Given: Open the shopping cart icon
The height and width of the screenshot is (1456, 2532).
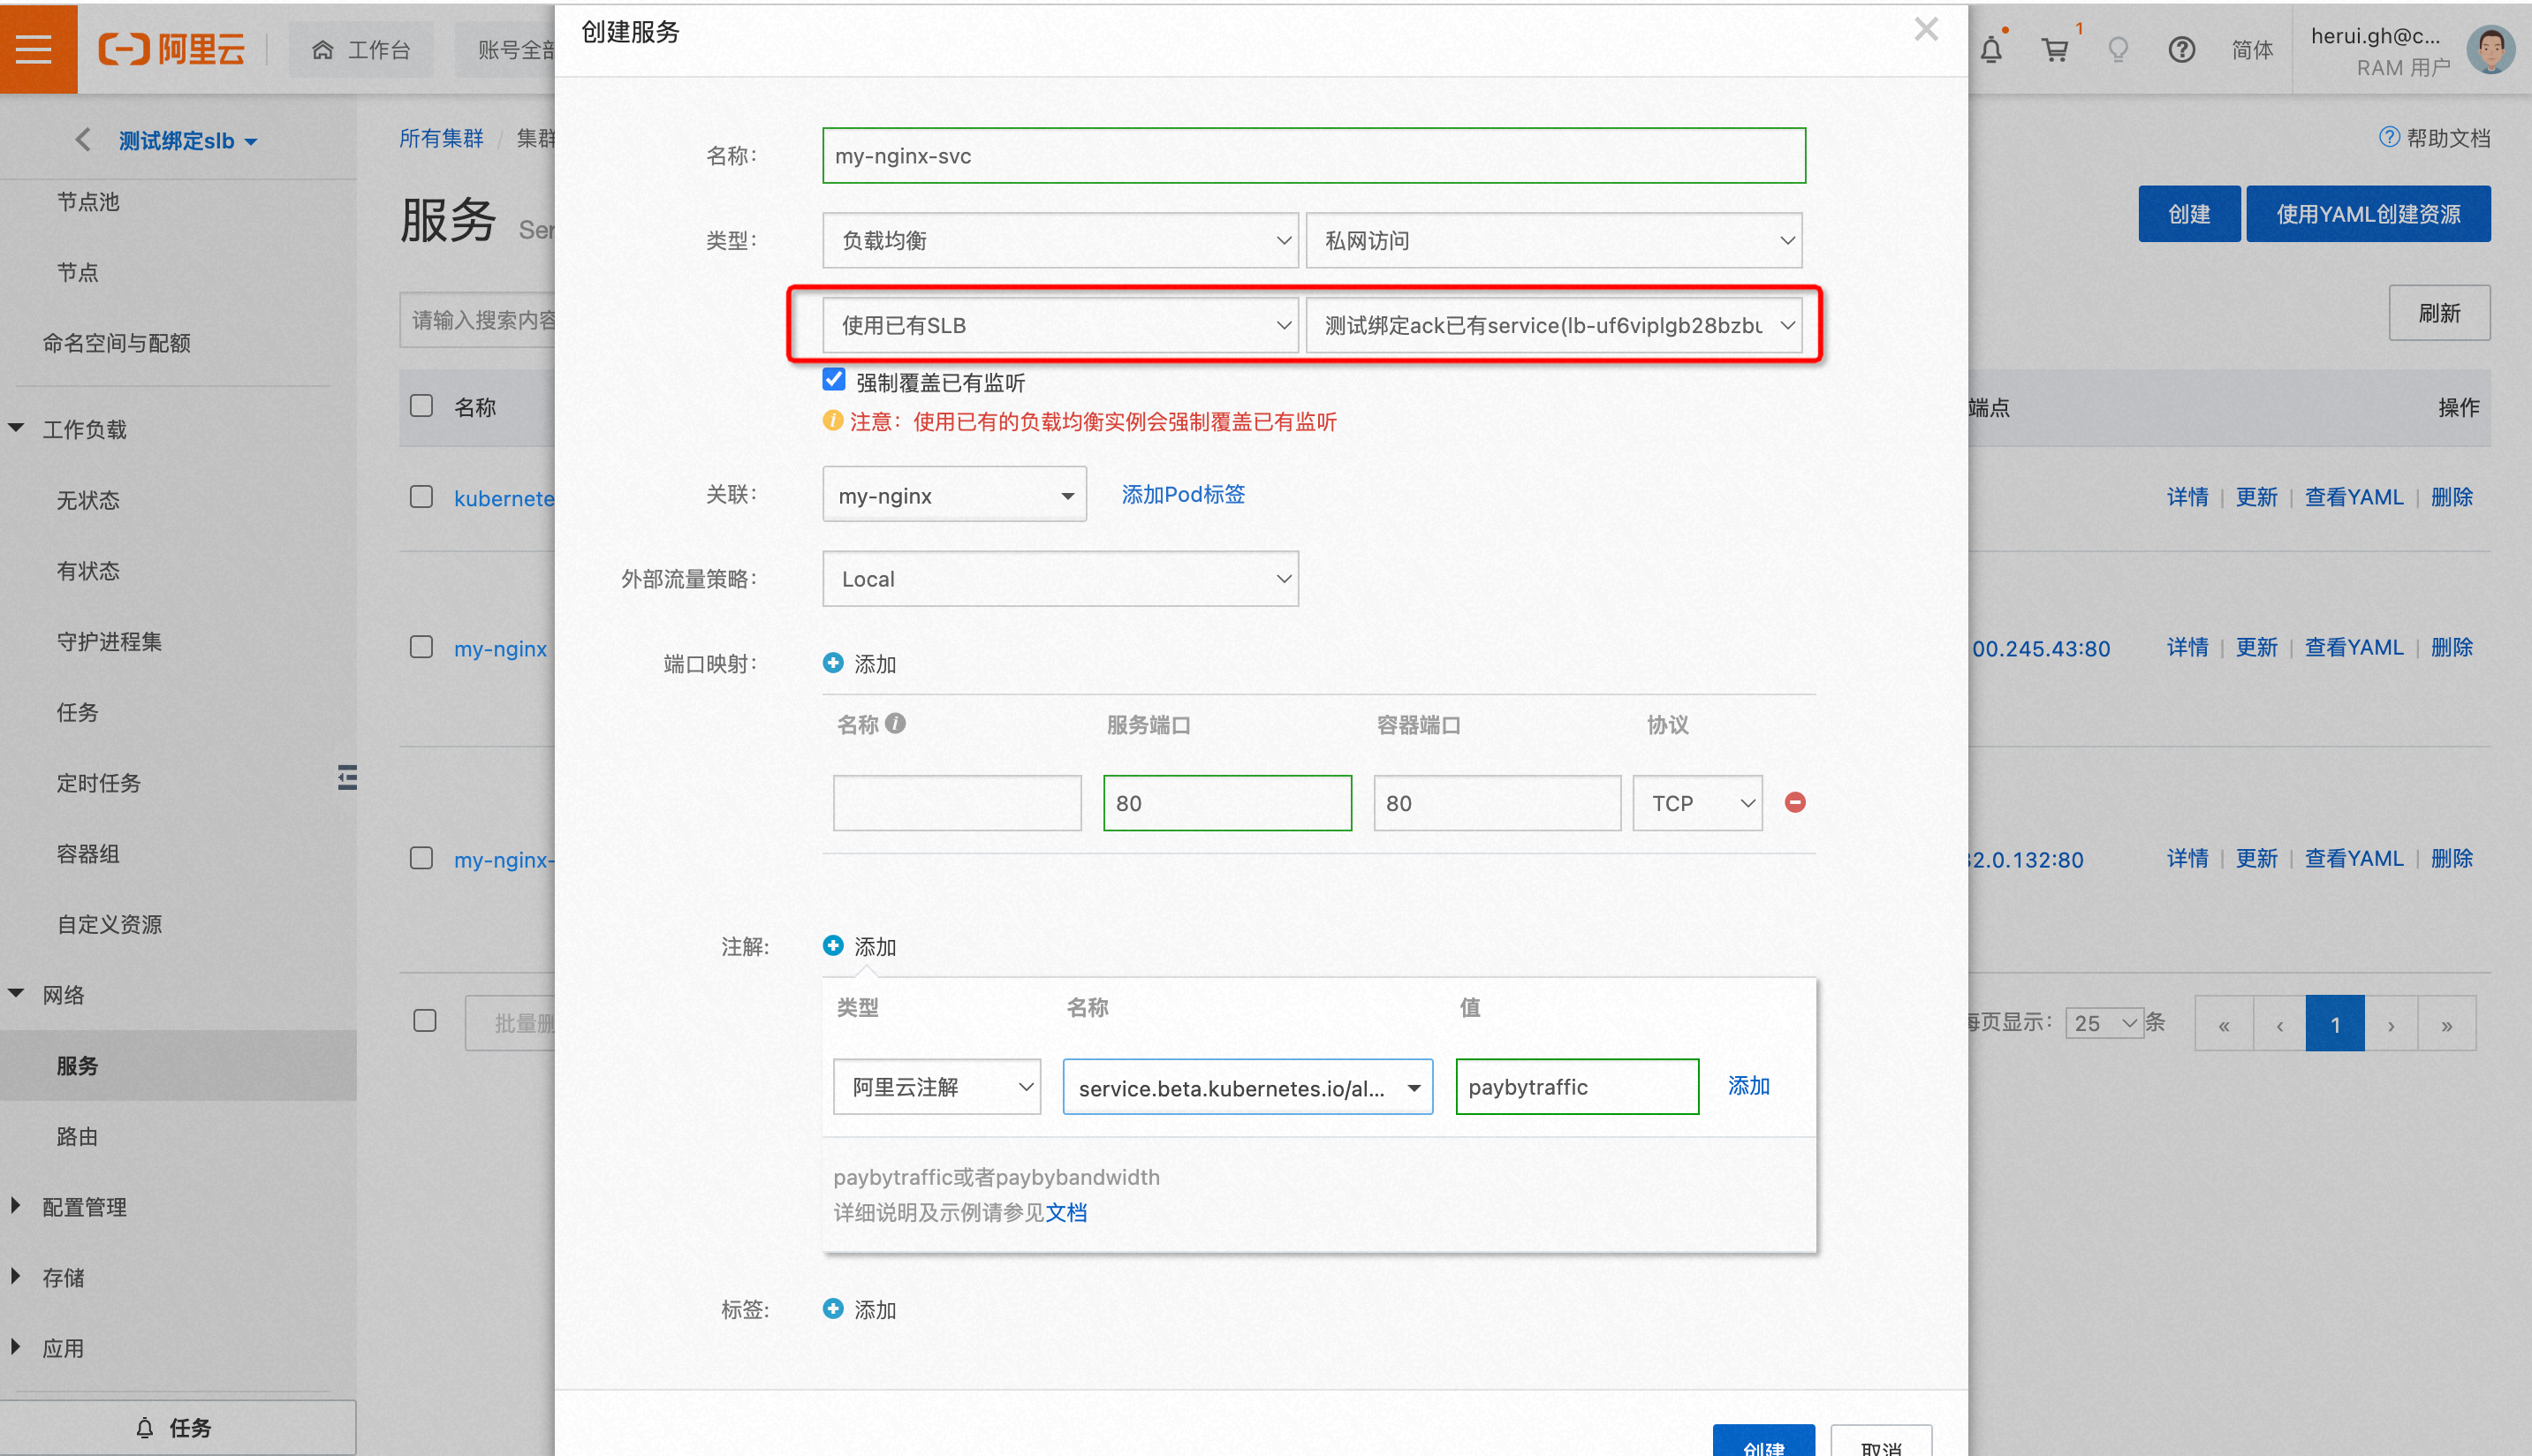Looking at the screenshot, I should [2054, 49].
